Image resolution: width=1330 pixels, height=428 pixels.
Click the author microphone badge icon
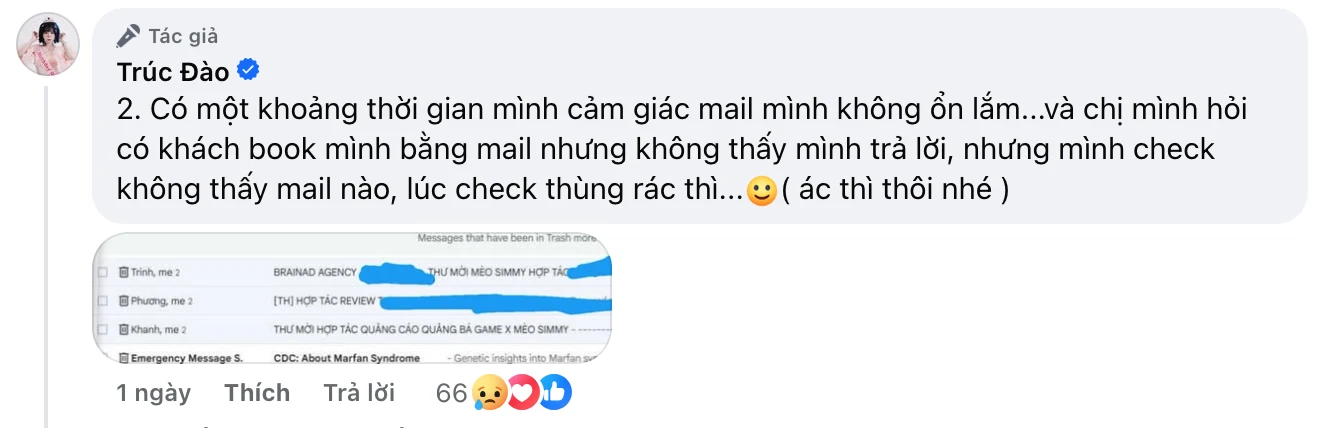(128, 37)
